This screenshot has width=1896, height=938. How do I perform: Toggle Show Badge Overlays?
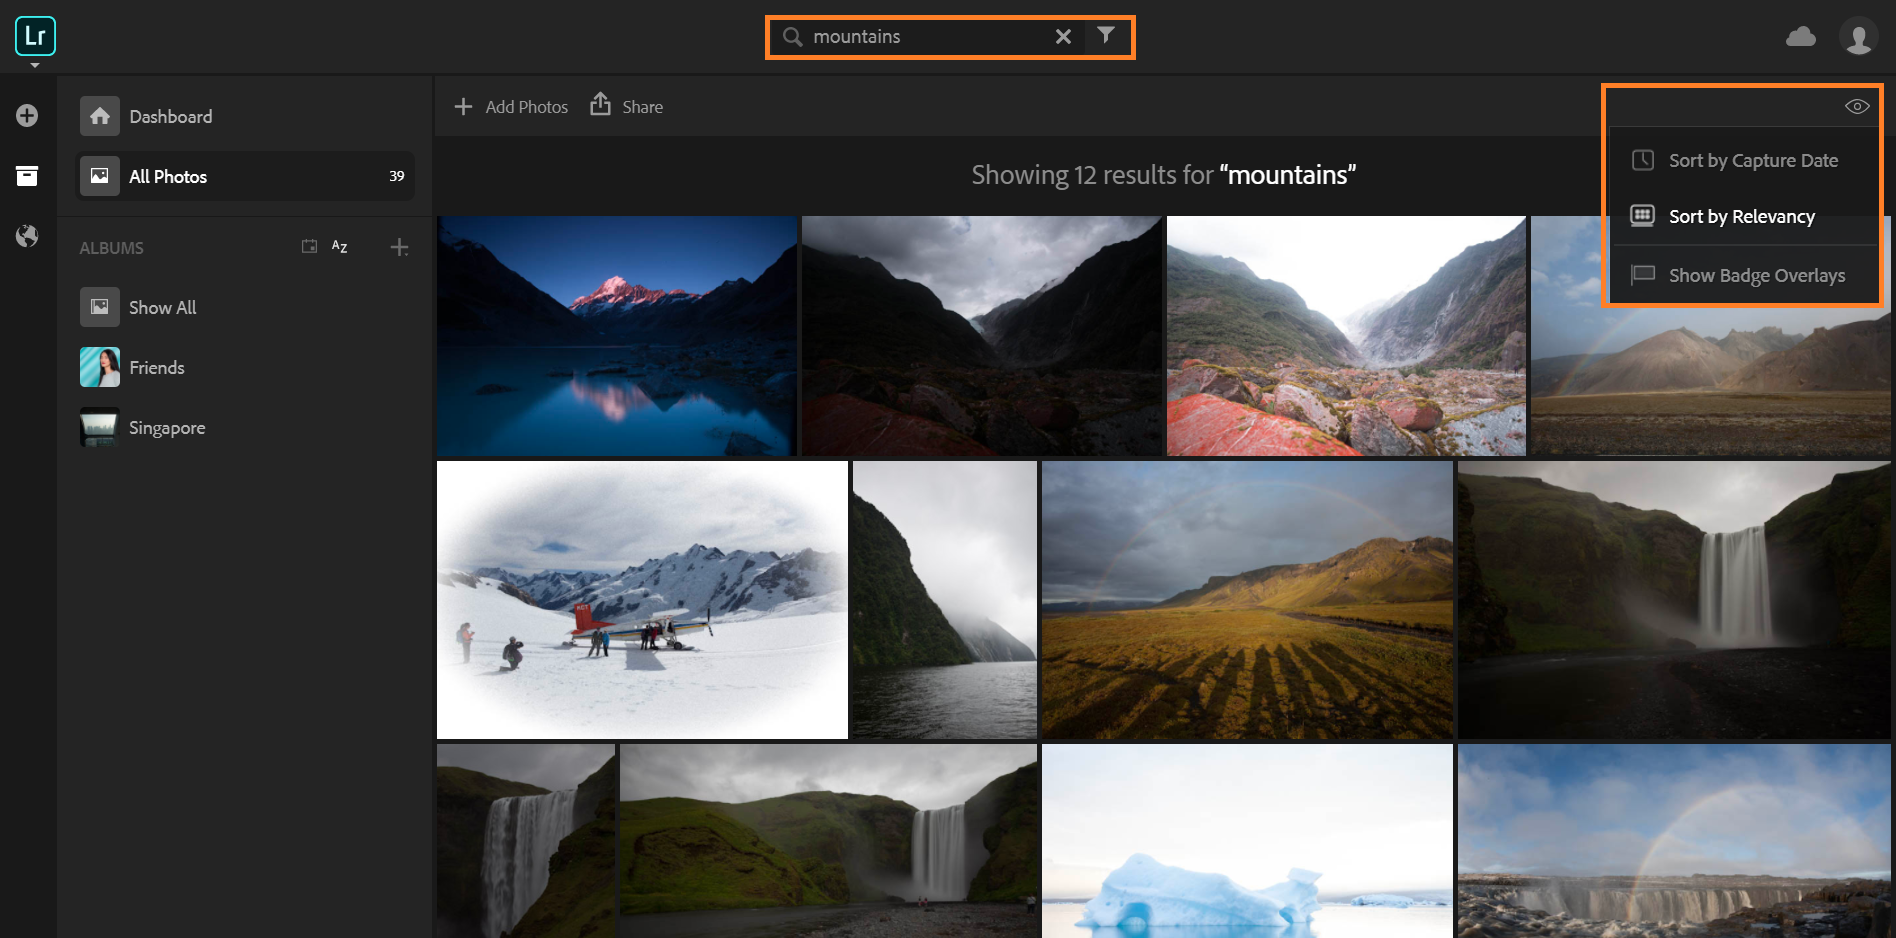point(1756,275)
